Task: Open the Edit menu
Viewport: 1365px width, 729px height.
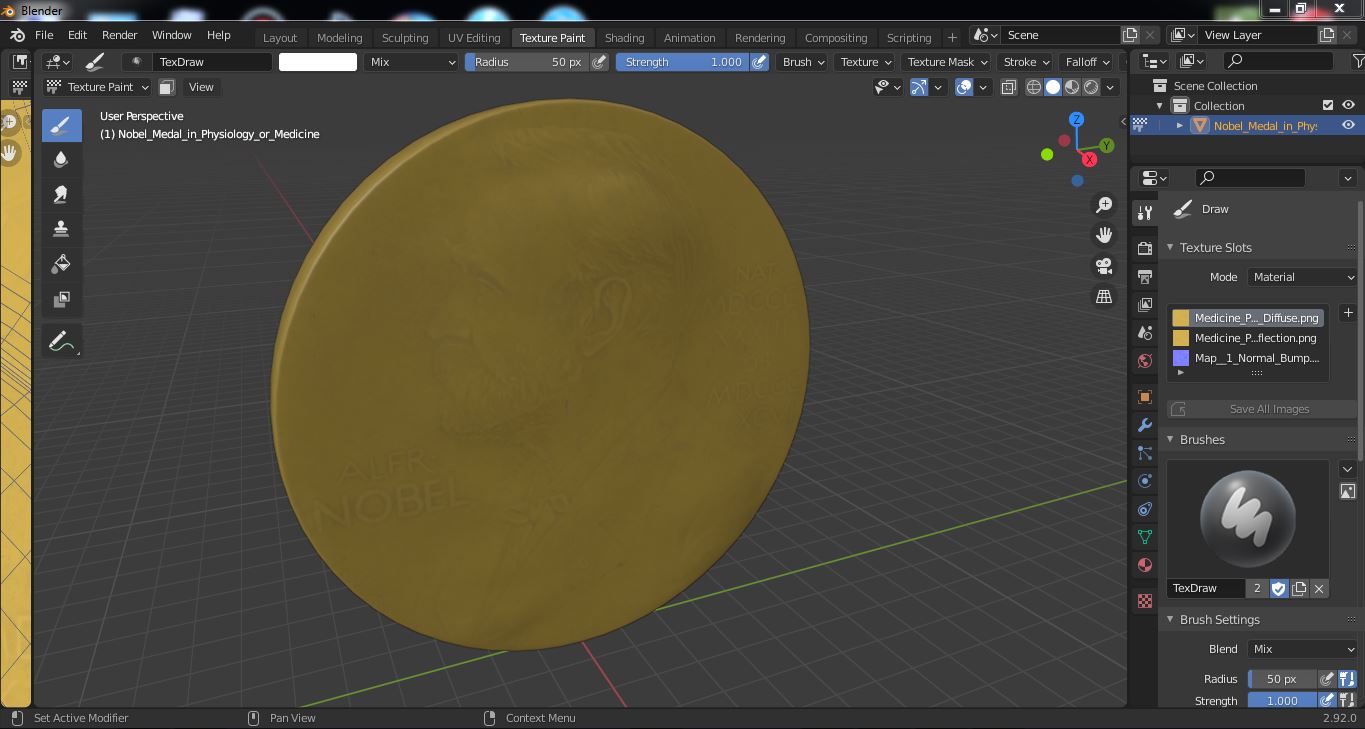Action: [x=77, y=35]
